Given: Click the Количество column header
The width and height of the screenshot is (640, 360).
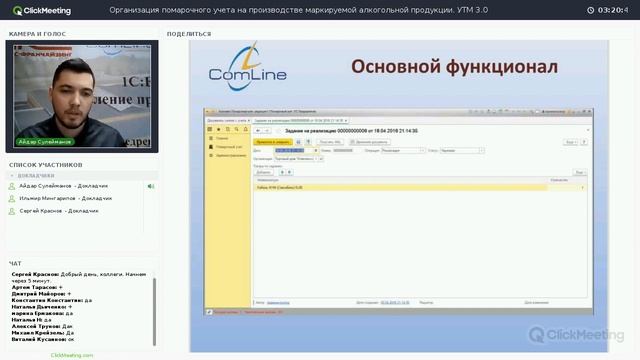Looking at the screenshot, I should pos(559,180).
